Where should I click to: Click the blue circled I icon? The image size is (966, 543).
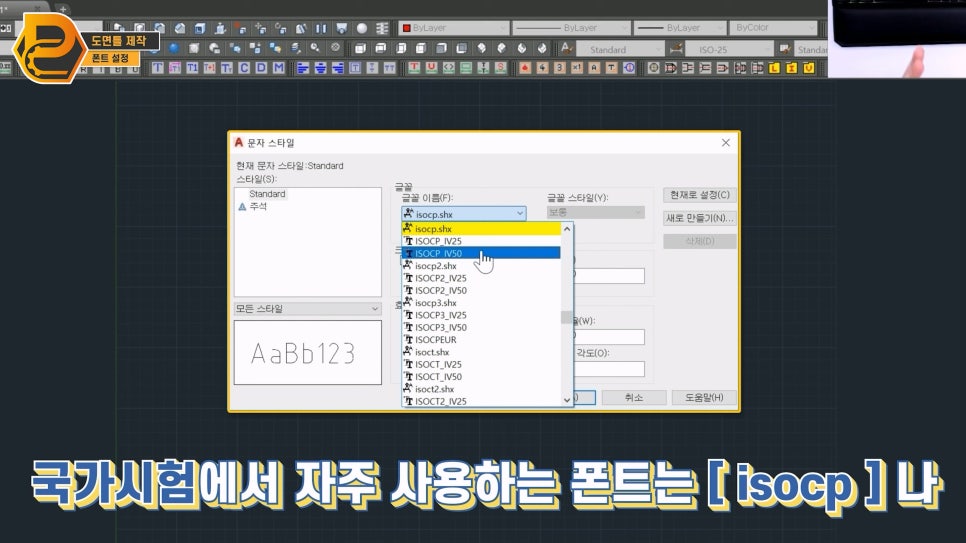(x=628, y=68)
